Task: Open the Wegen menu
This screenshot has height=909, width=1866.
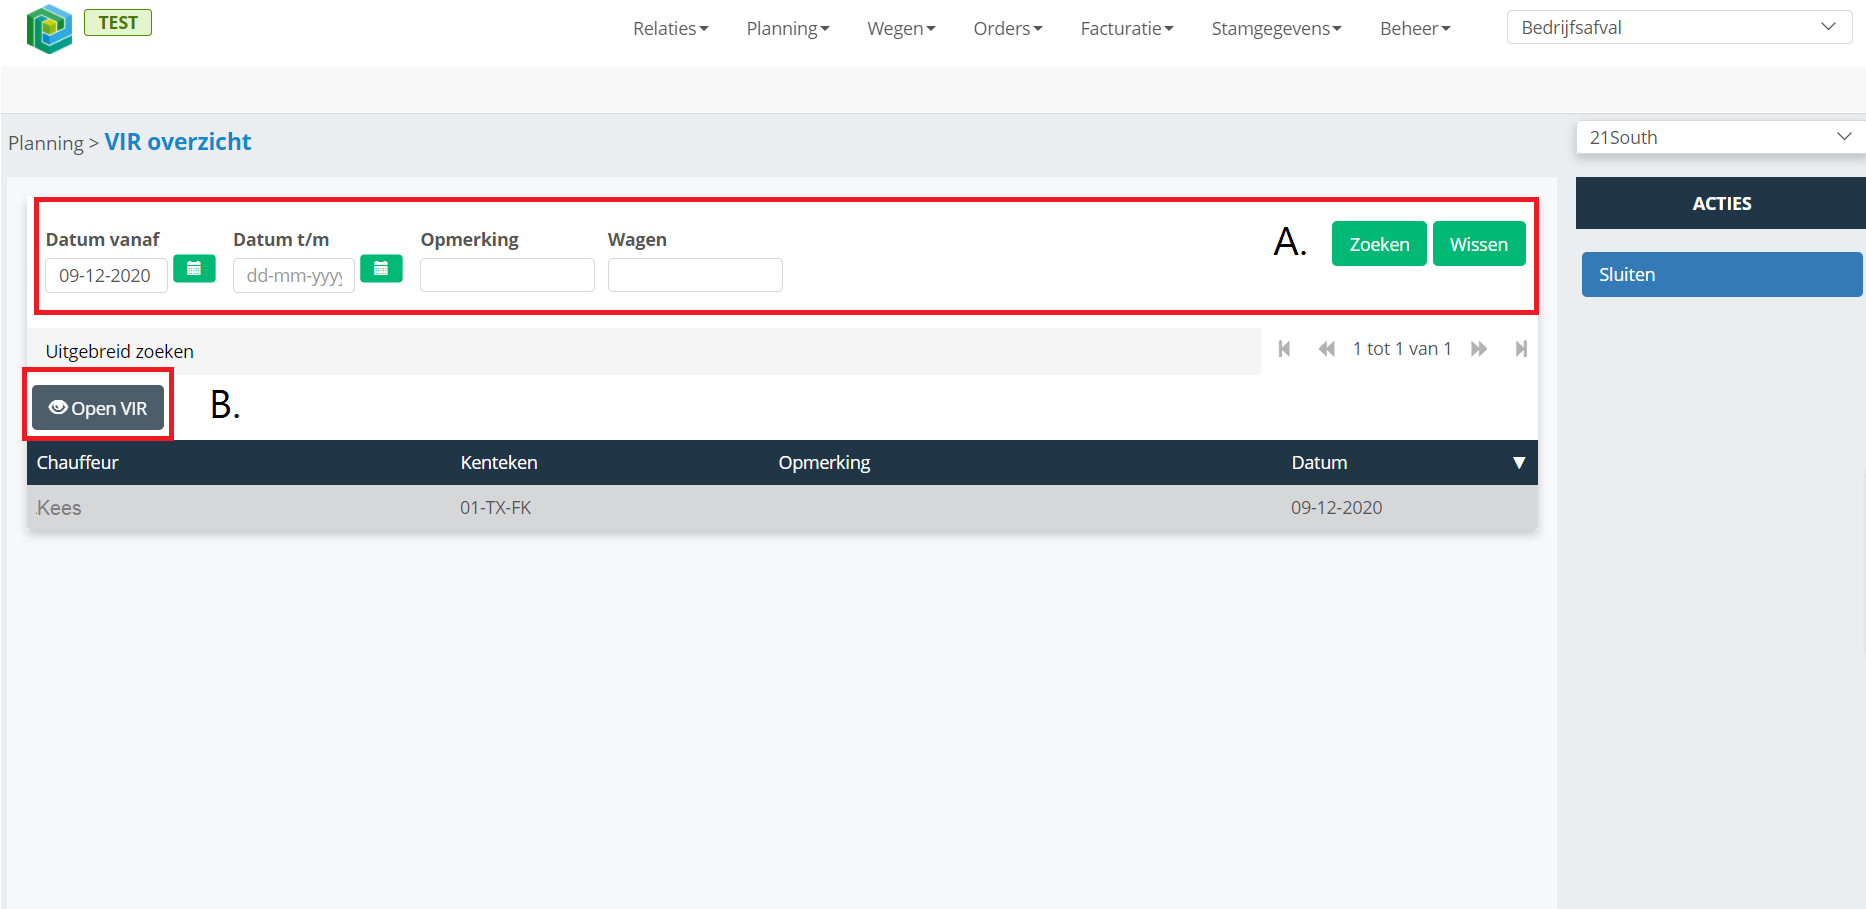Action: (901, 29)
